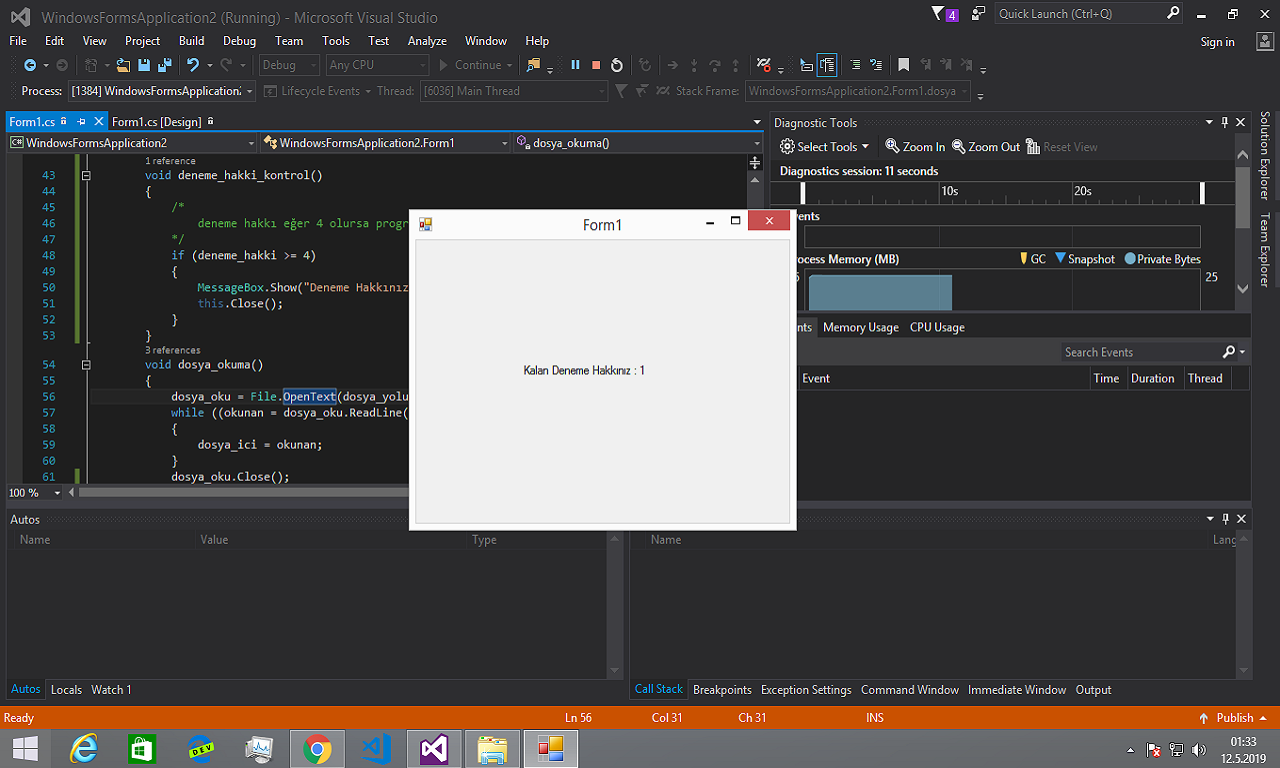Screen dimensions: 1280x768
Task: Click the volume speaker tray icon
Action: pyautogui.click(x=1199, y=750)
